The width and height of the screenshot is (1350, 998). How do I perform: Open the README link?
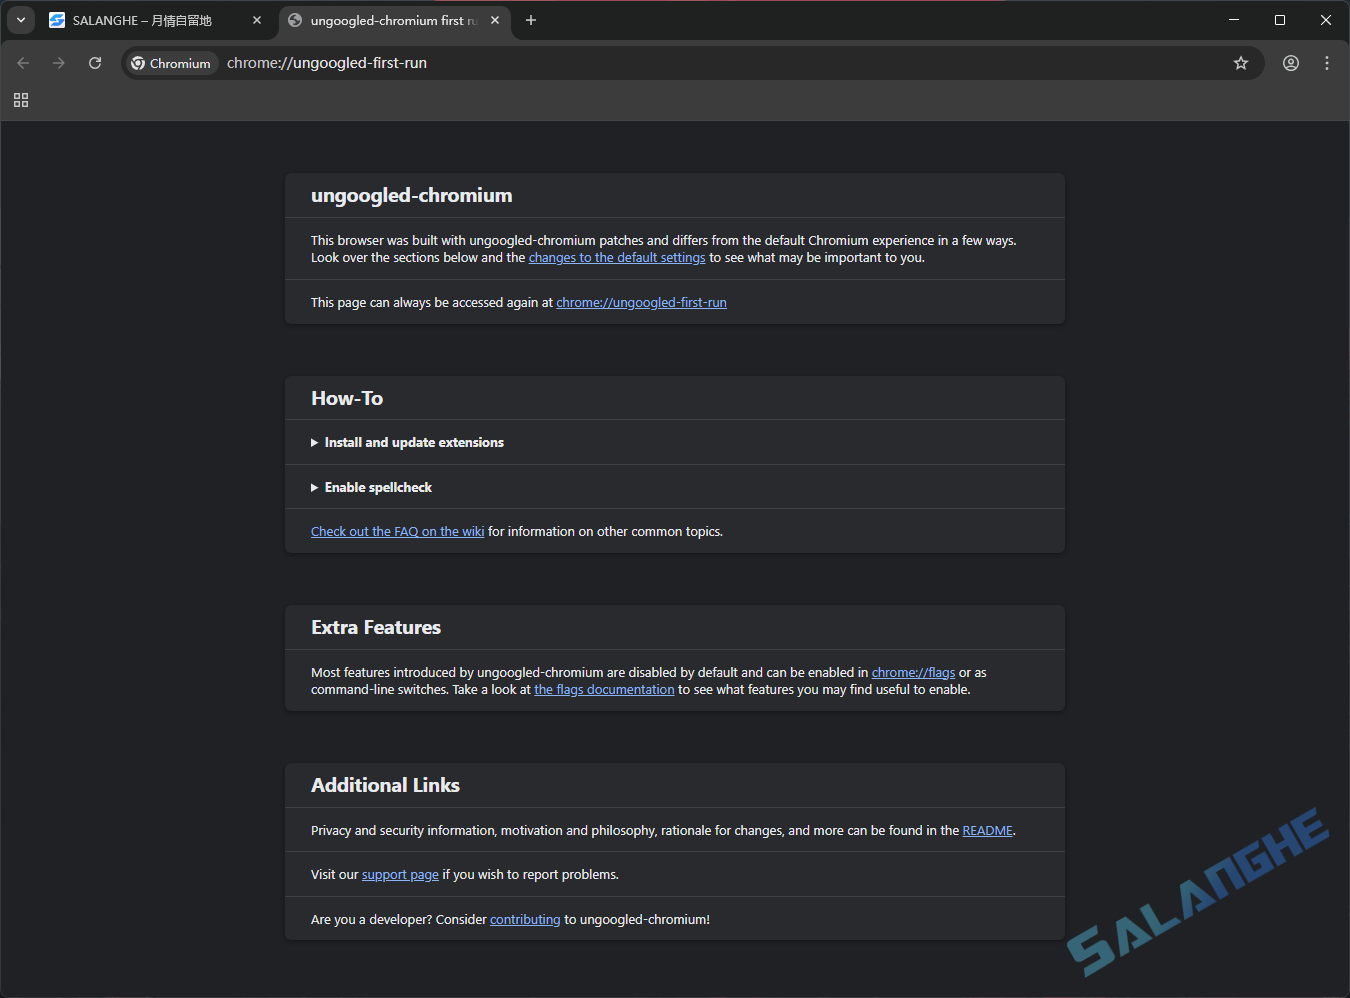point(987,830)
